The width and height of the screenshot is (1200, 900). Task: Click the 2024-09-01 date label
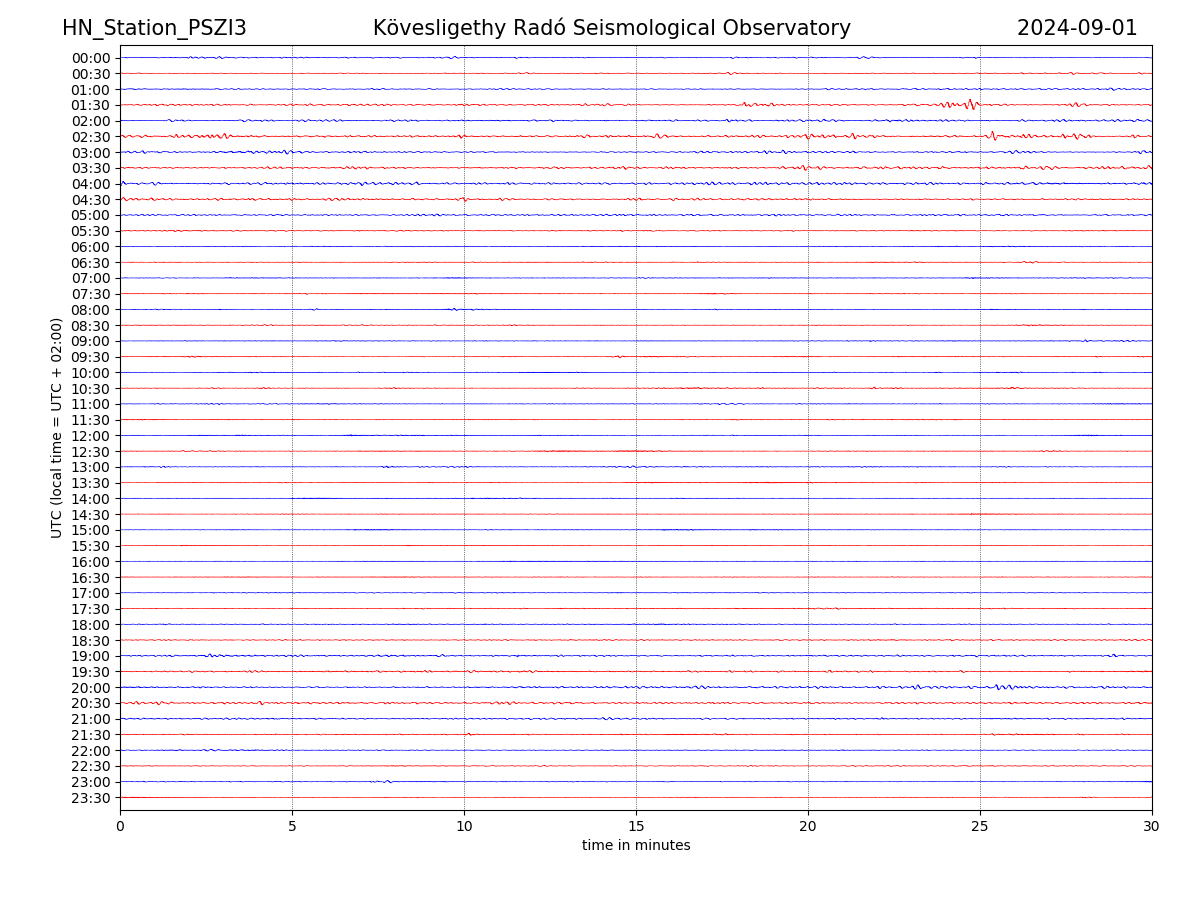tap(1077, 28)
